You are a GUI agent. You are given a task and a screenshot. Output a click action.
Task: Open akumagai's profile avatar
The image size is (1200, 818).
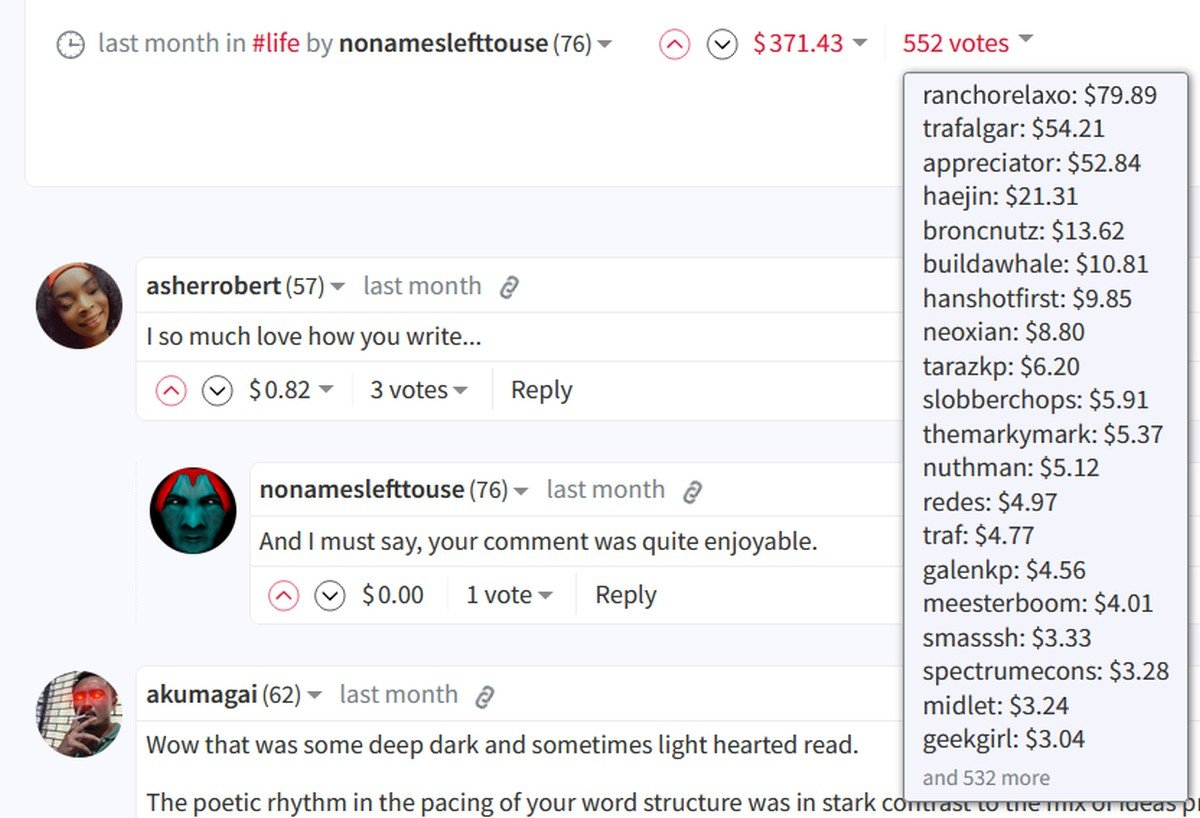click(79, 713)
